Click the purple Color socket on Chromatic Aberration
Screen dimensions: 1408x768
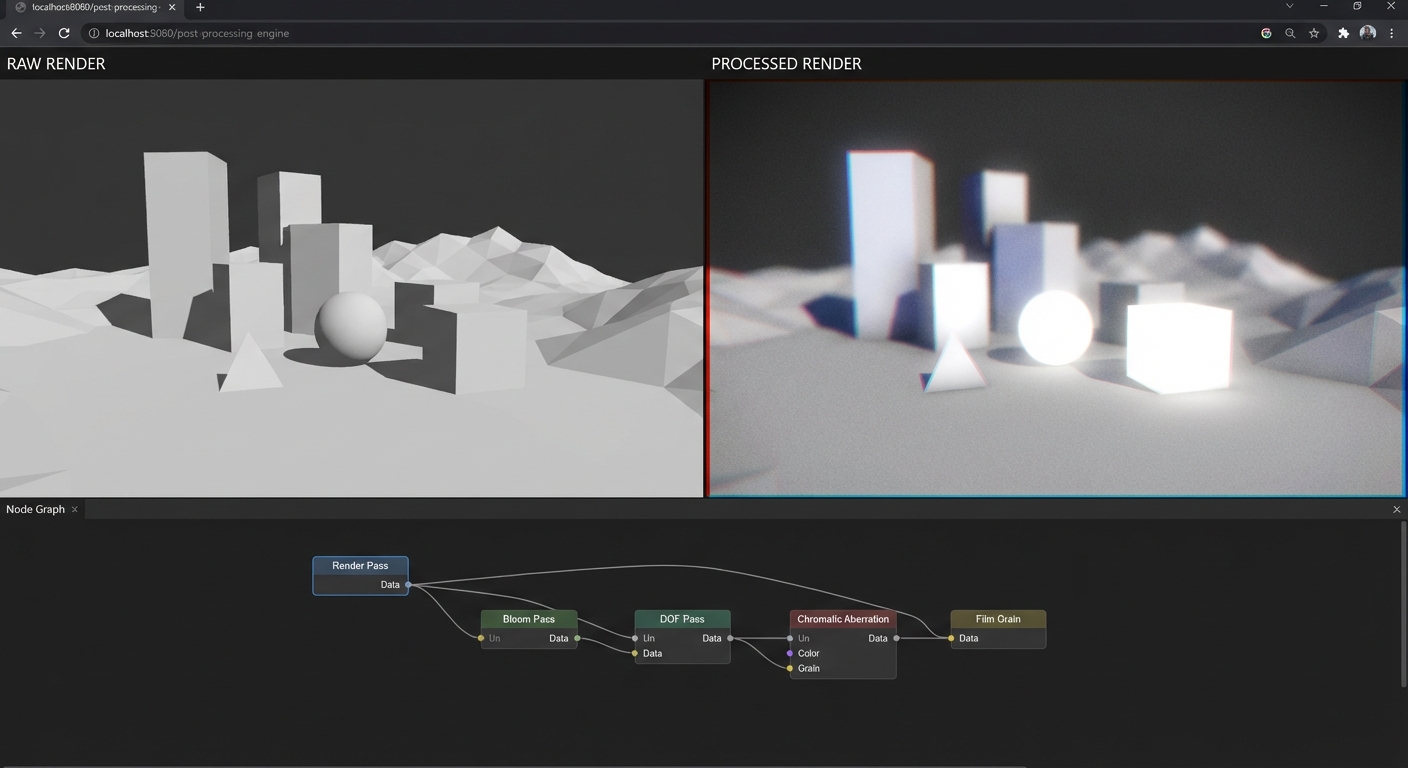(x=790, y=654)
